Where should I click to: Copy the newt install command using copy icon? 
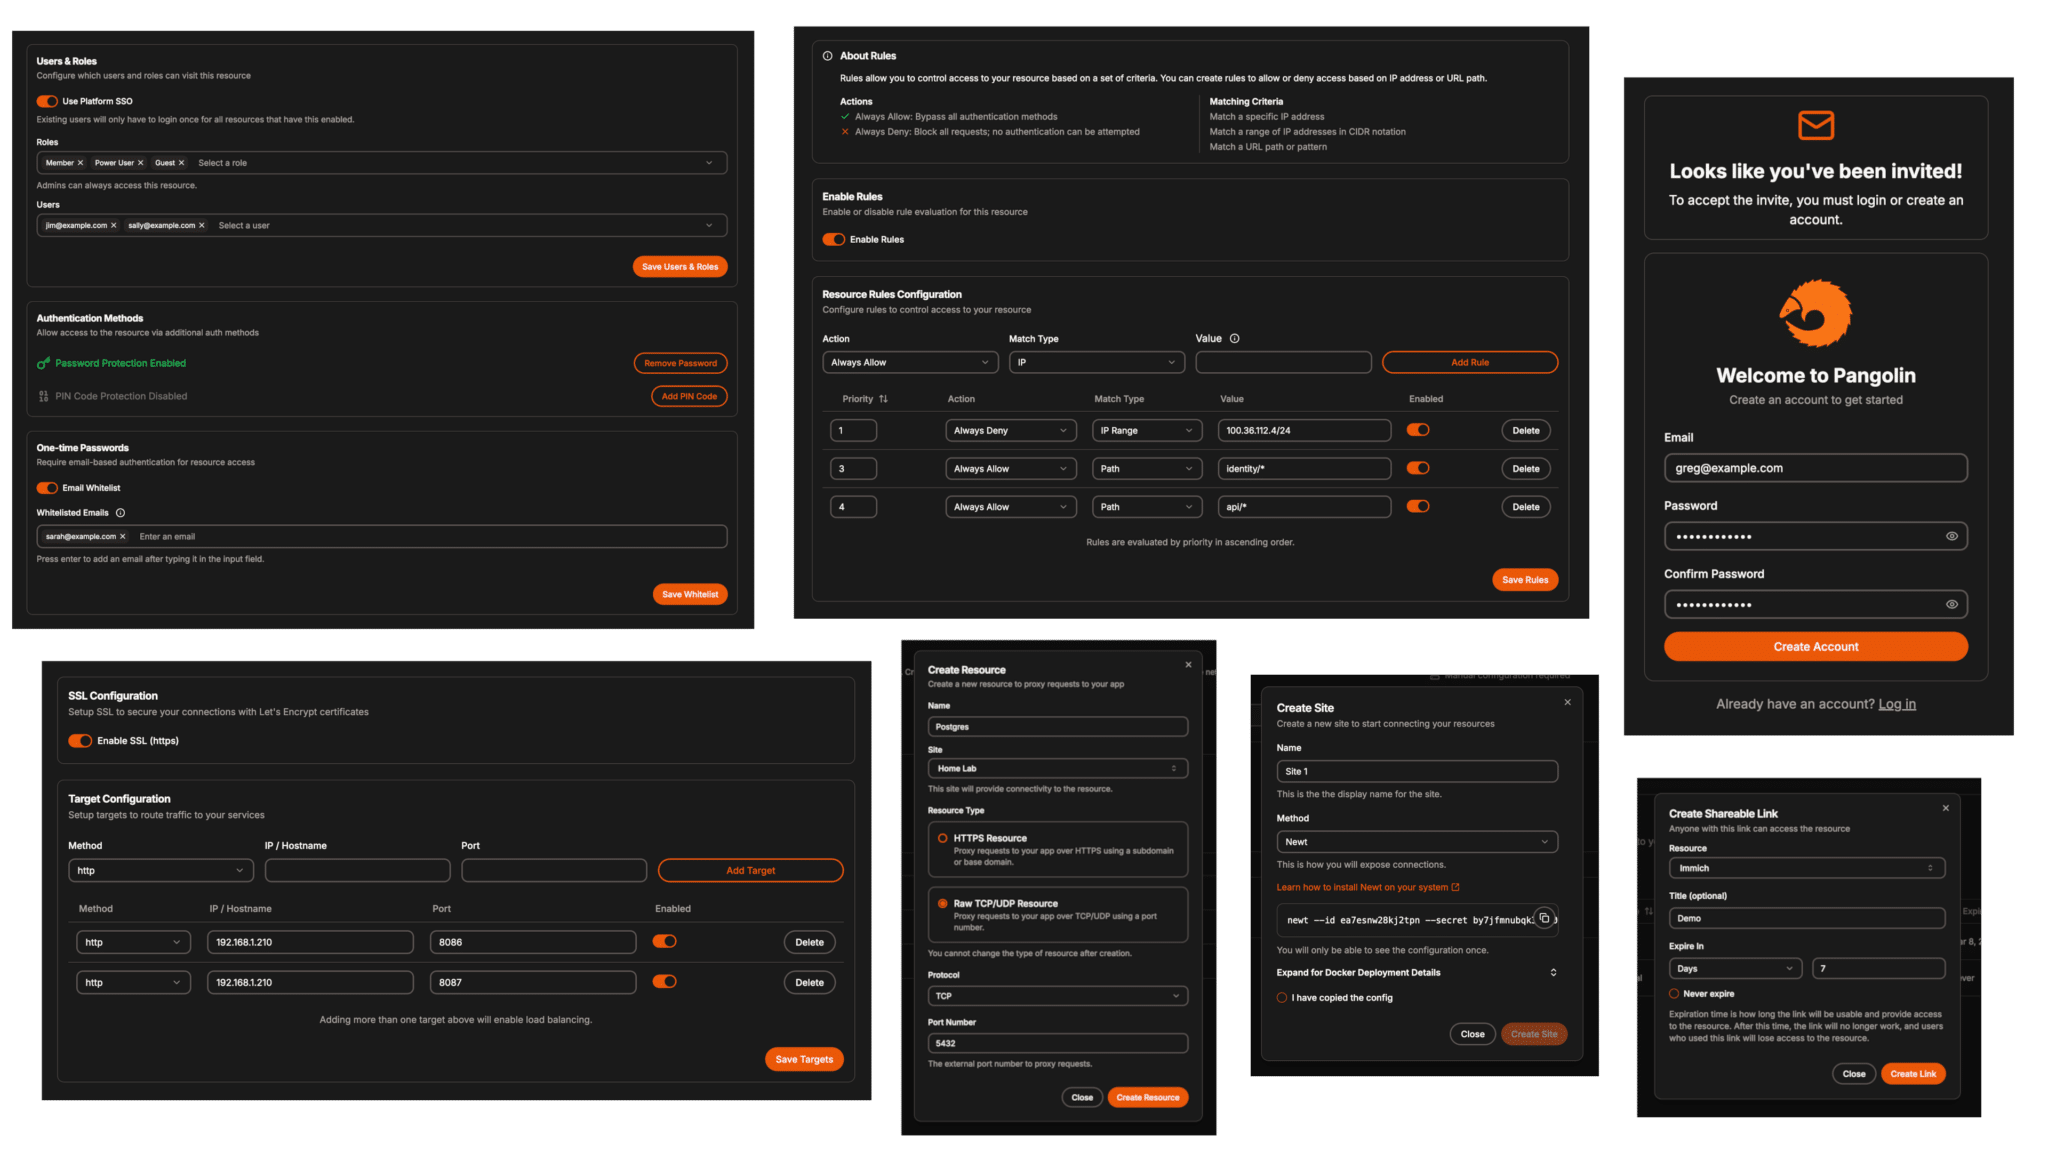coord(1545,918)
